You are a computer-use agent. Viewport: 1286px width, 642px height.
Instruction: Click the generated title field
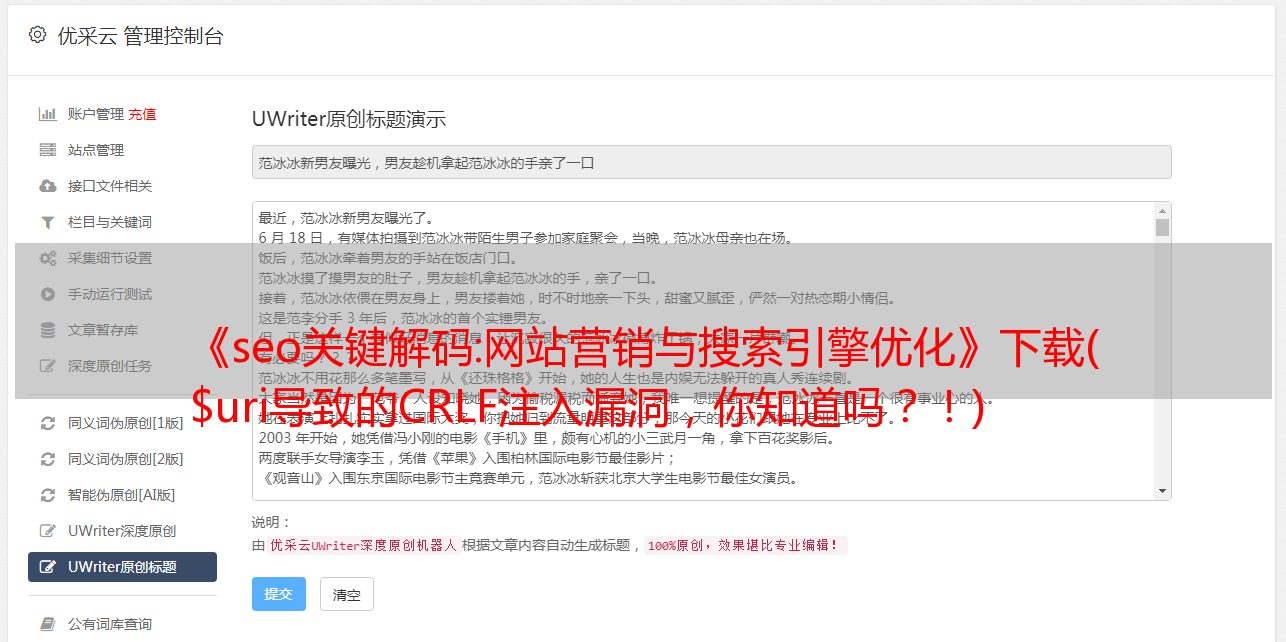(x=711, y=162)
